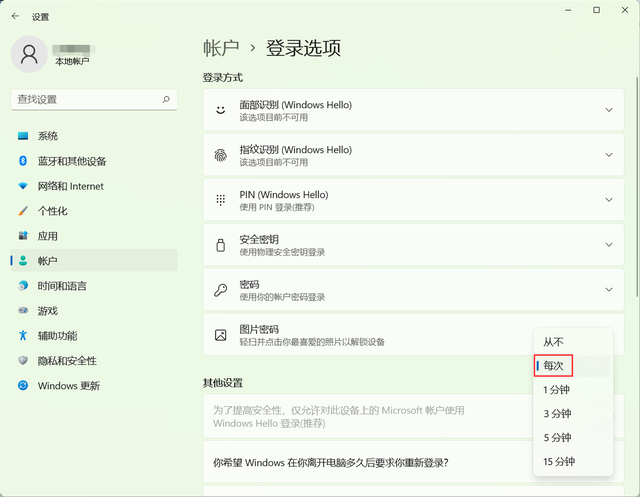Open 个性化 settings
Image resolution: width=640 pixels, height=497 pixels.
point(94,211)
